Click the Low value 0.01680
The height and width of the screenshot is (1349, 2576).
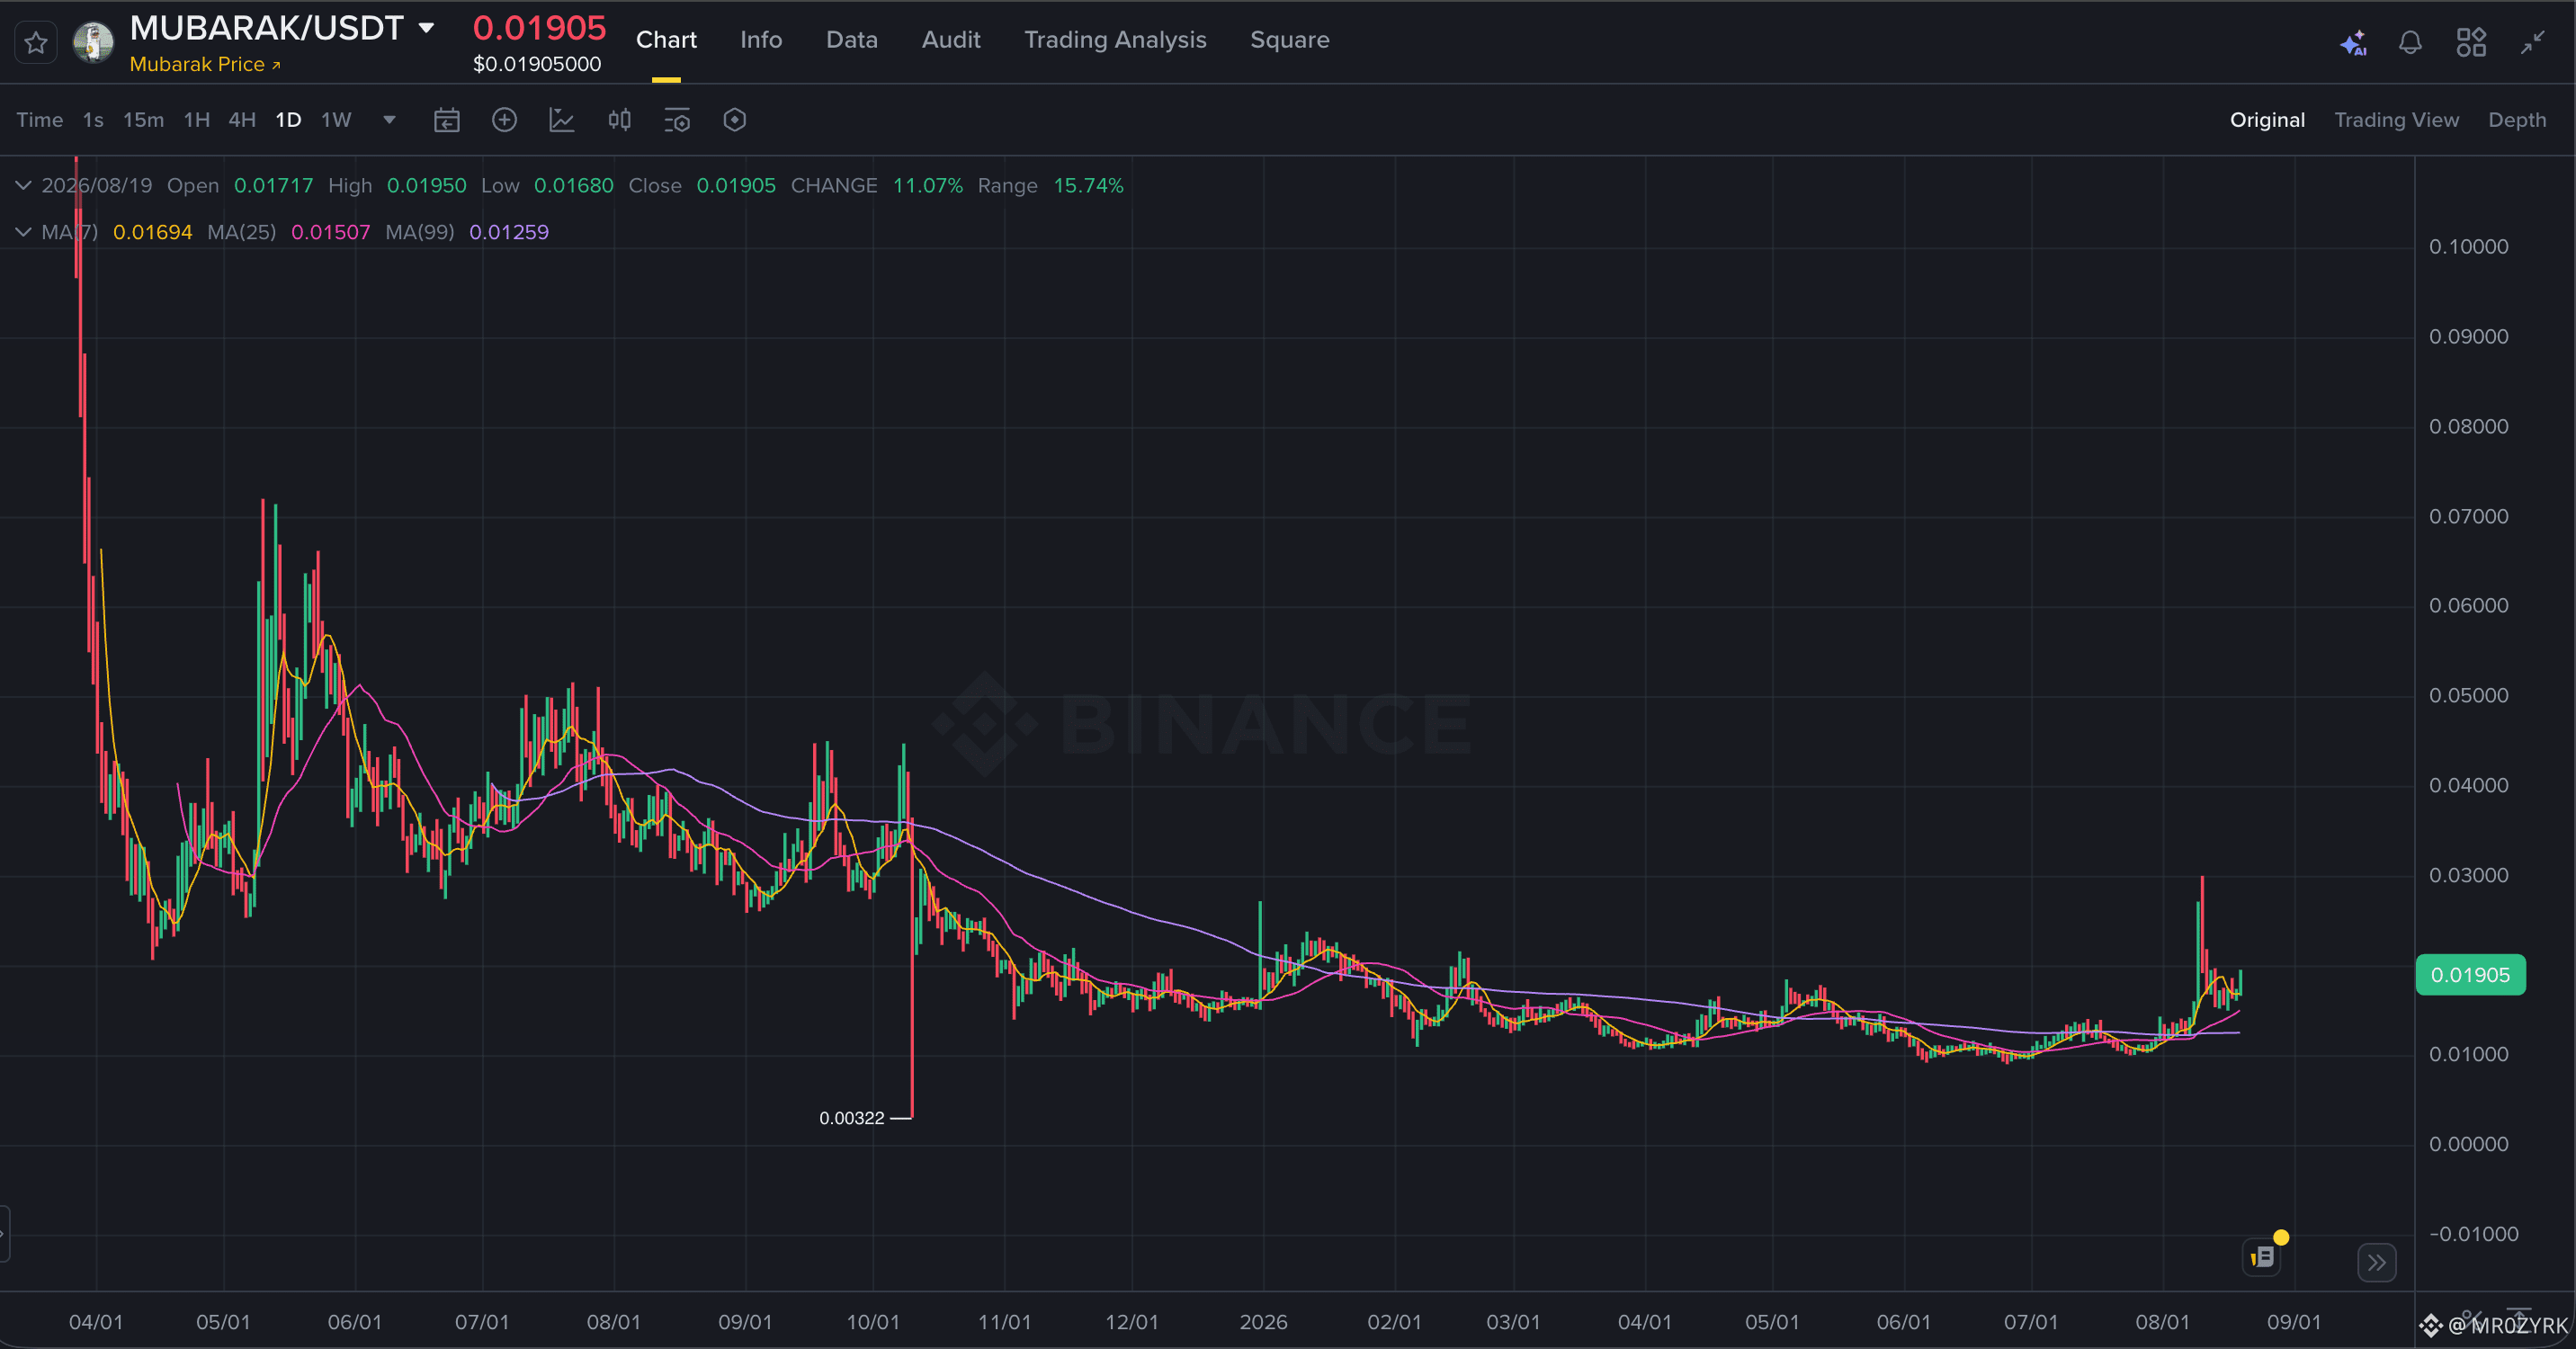click(x=574, y=186)
